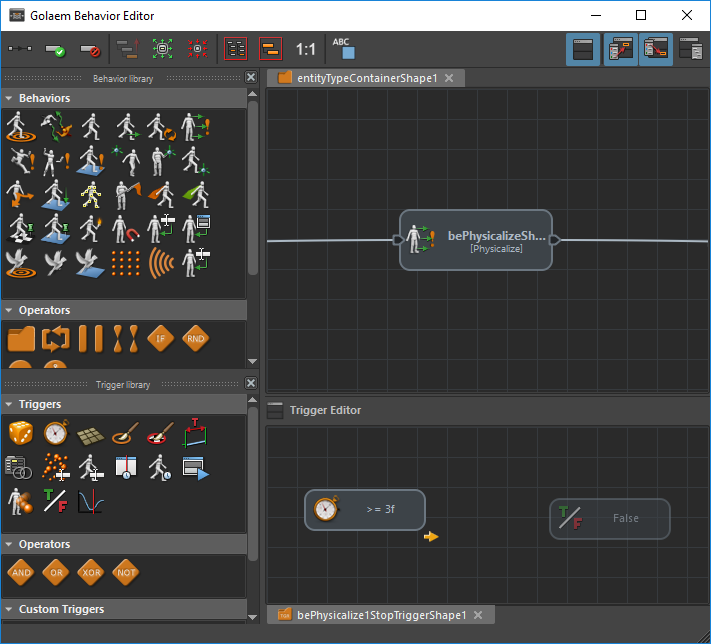Click the stop trigger red forbidden icon
This screenshot has height=644, width=711.
(90, 49)
